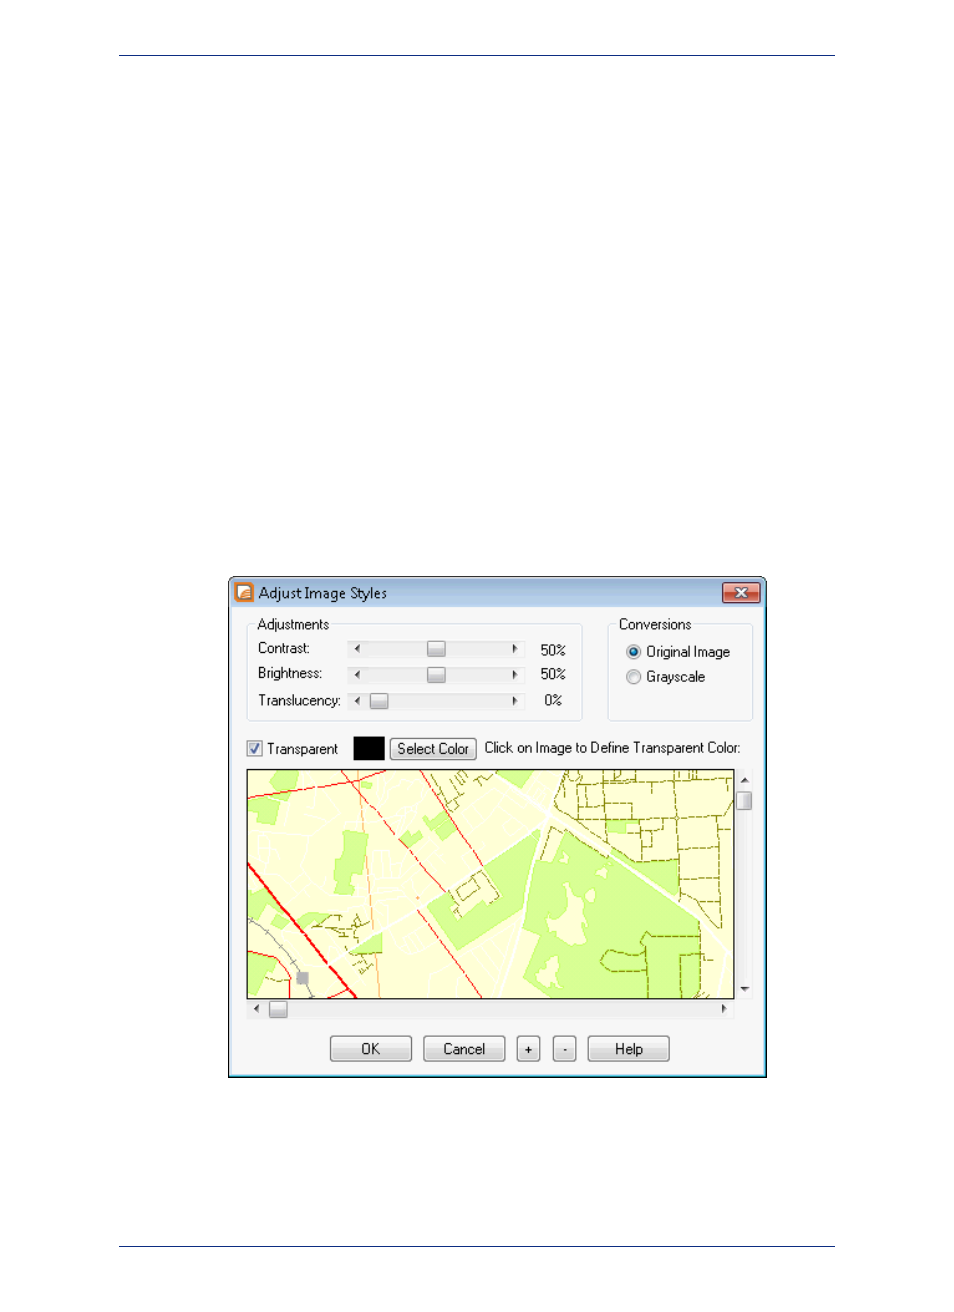Decrease Contrast with the left arrow
Image resolution: width=954 pixels, height=1312 pixels.
pos(357,649)
